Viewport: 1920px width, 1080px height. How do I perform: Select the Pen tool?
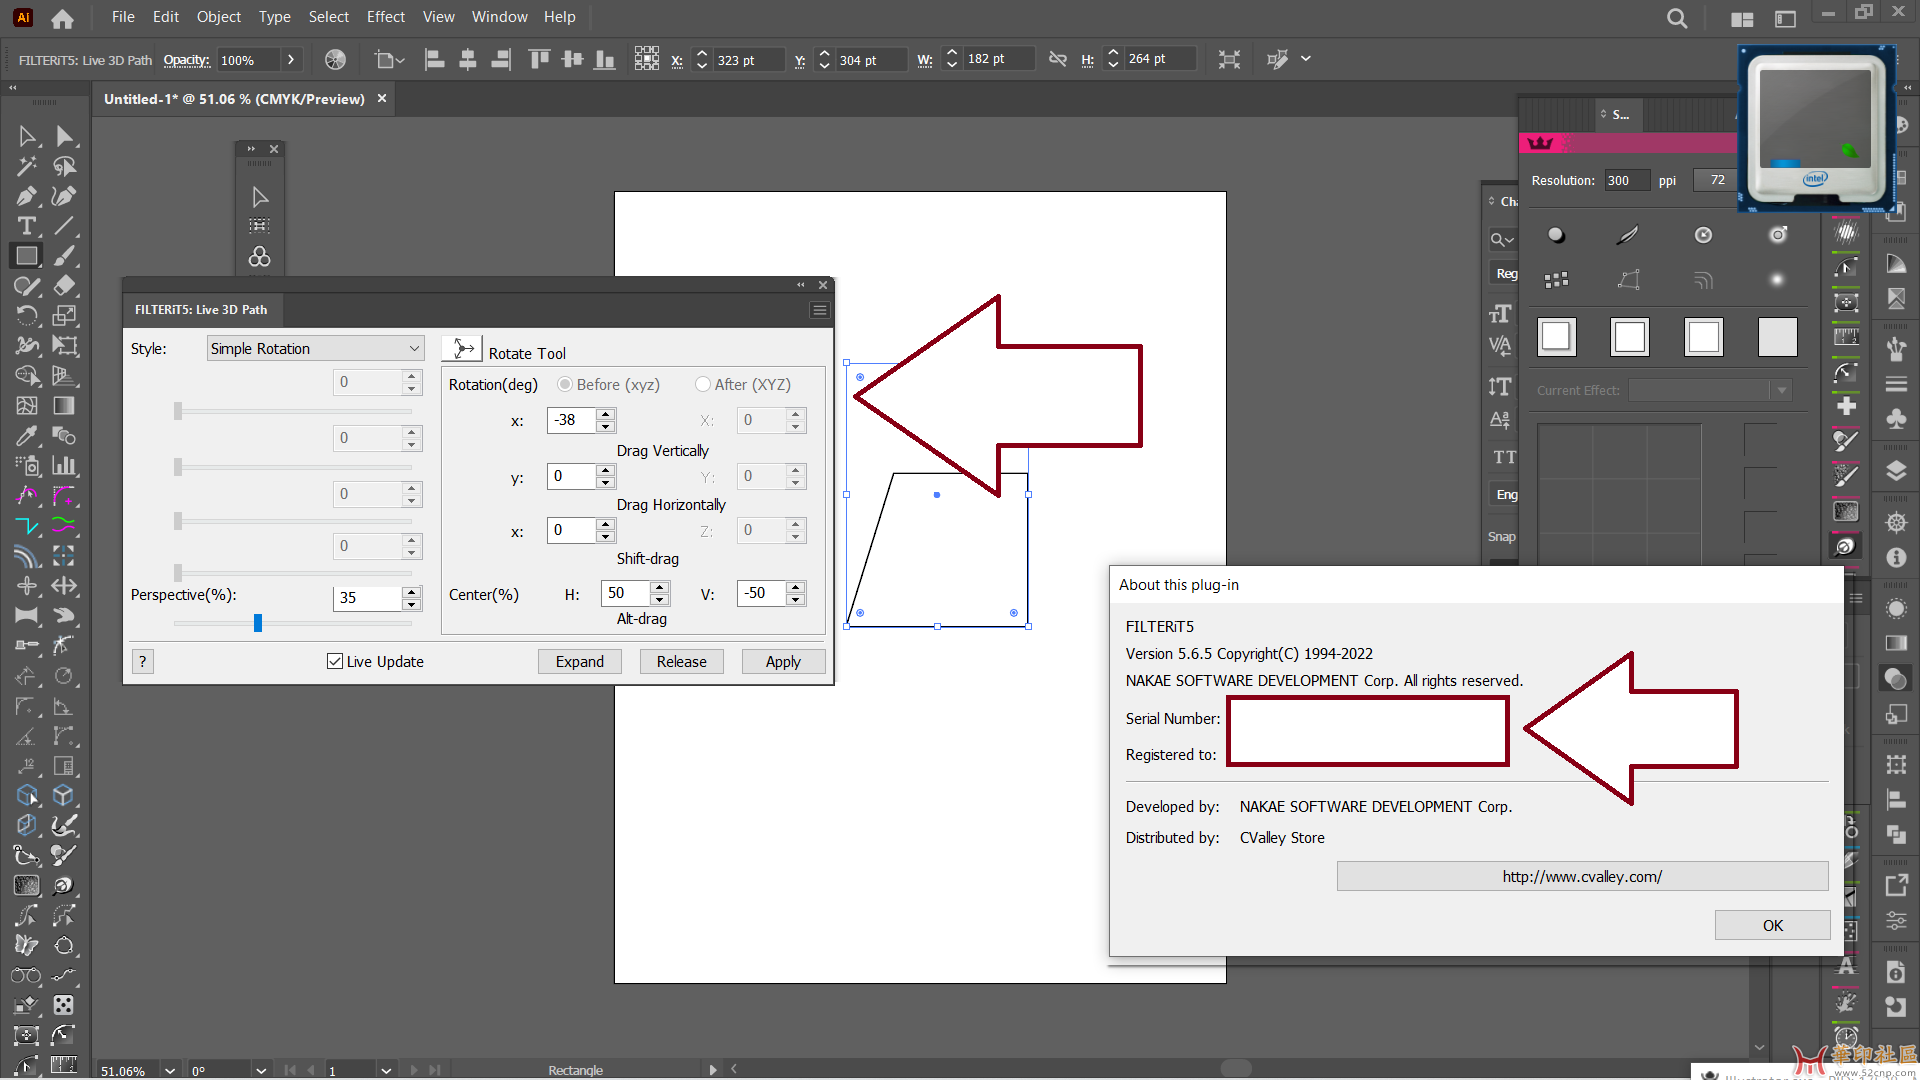[27, 196]
